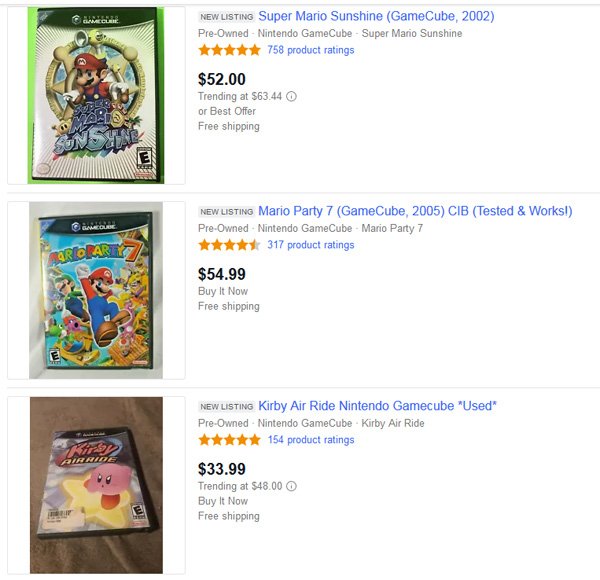Click the $52.00 price

click(222, 79)
